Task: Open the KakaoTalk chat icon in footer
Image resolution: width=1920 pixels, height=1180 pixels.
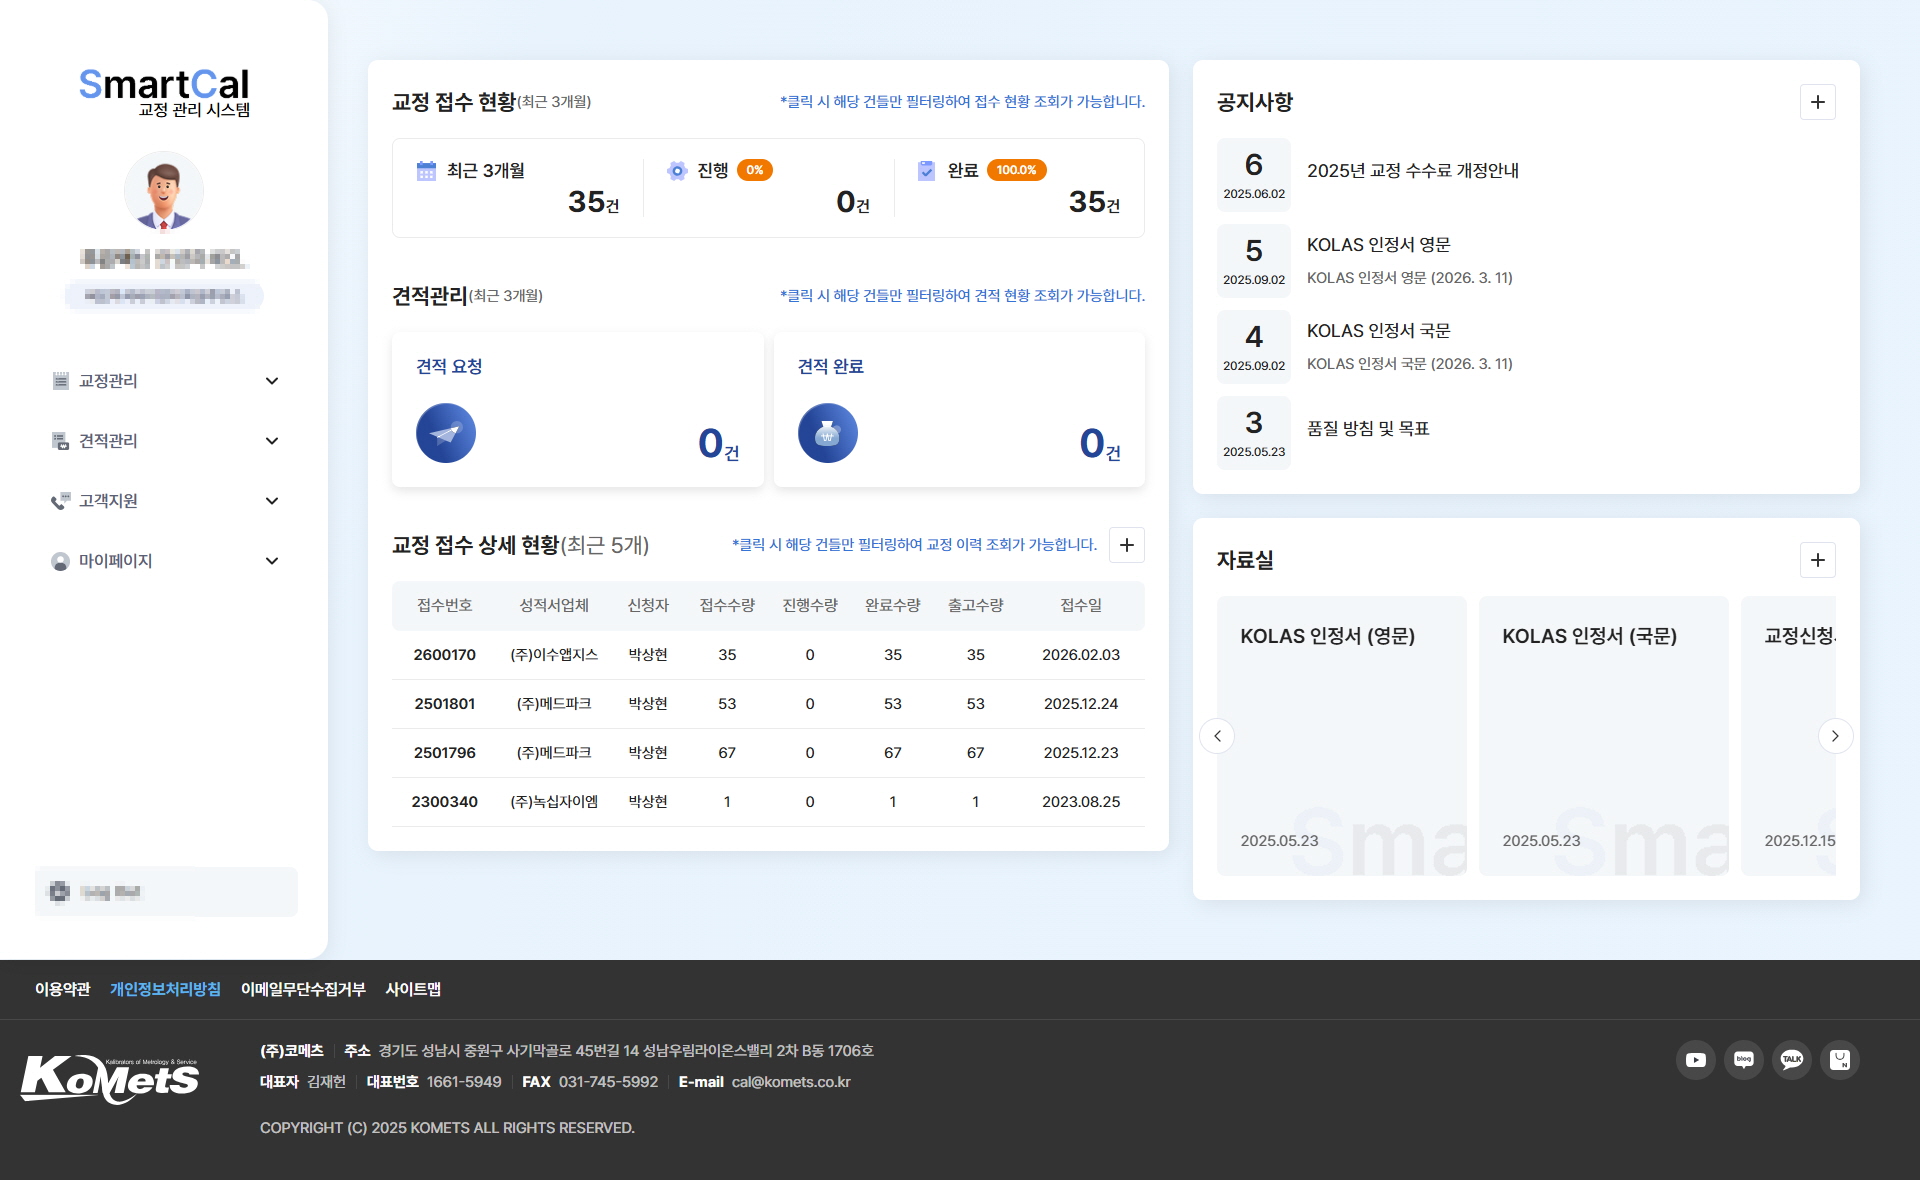Action: click(1791, 1060)
